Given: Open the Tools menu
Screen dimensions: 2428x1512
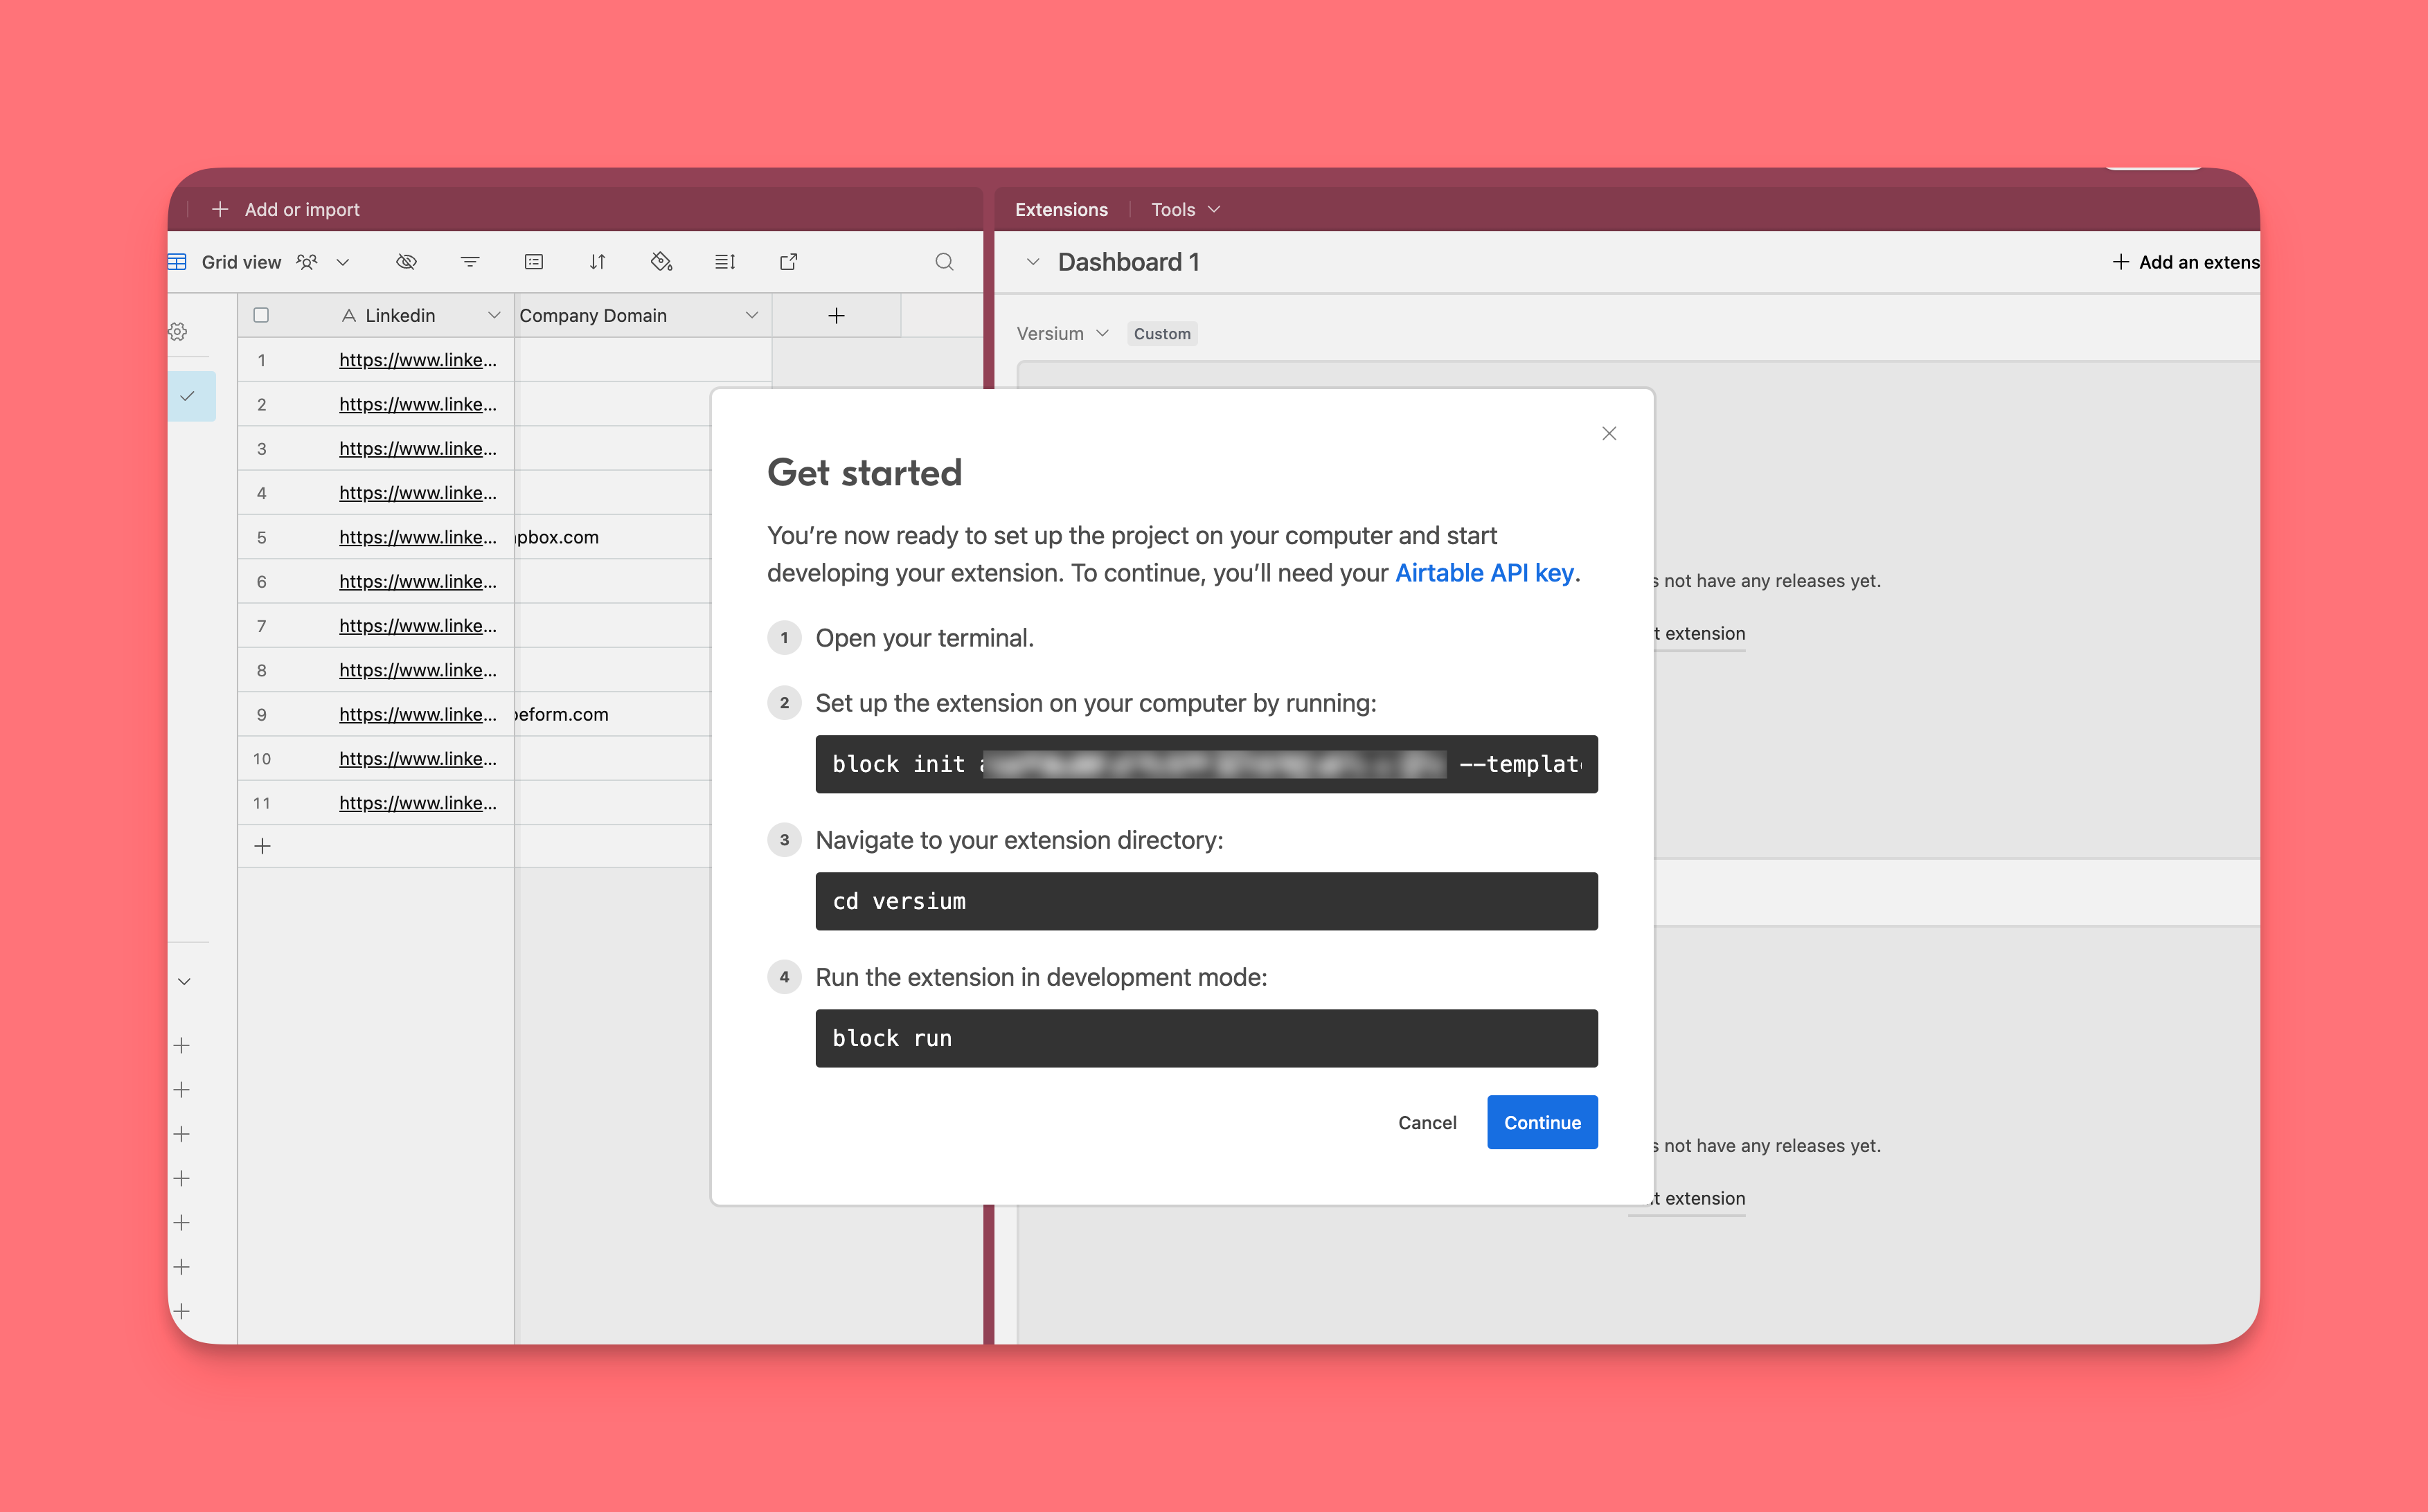Looking at the screenshot, I should click(1185, 210).
